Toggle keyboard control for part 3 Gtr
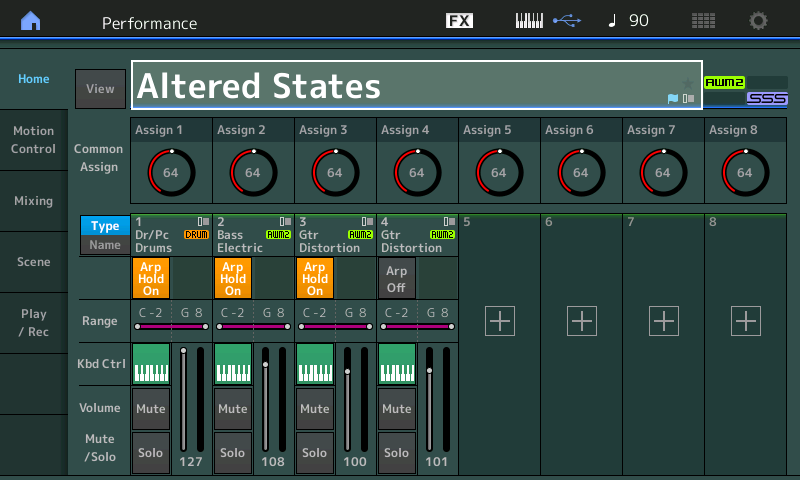Viewport: 800px width, 480px height. [x=315, y=364]
